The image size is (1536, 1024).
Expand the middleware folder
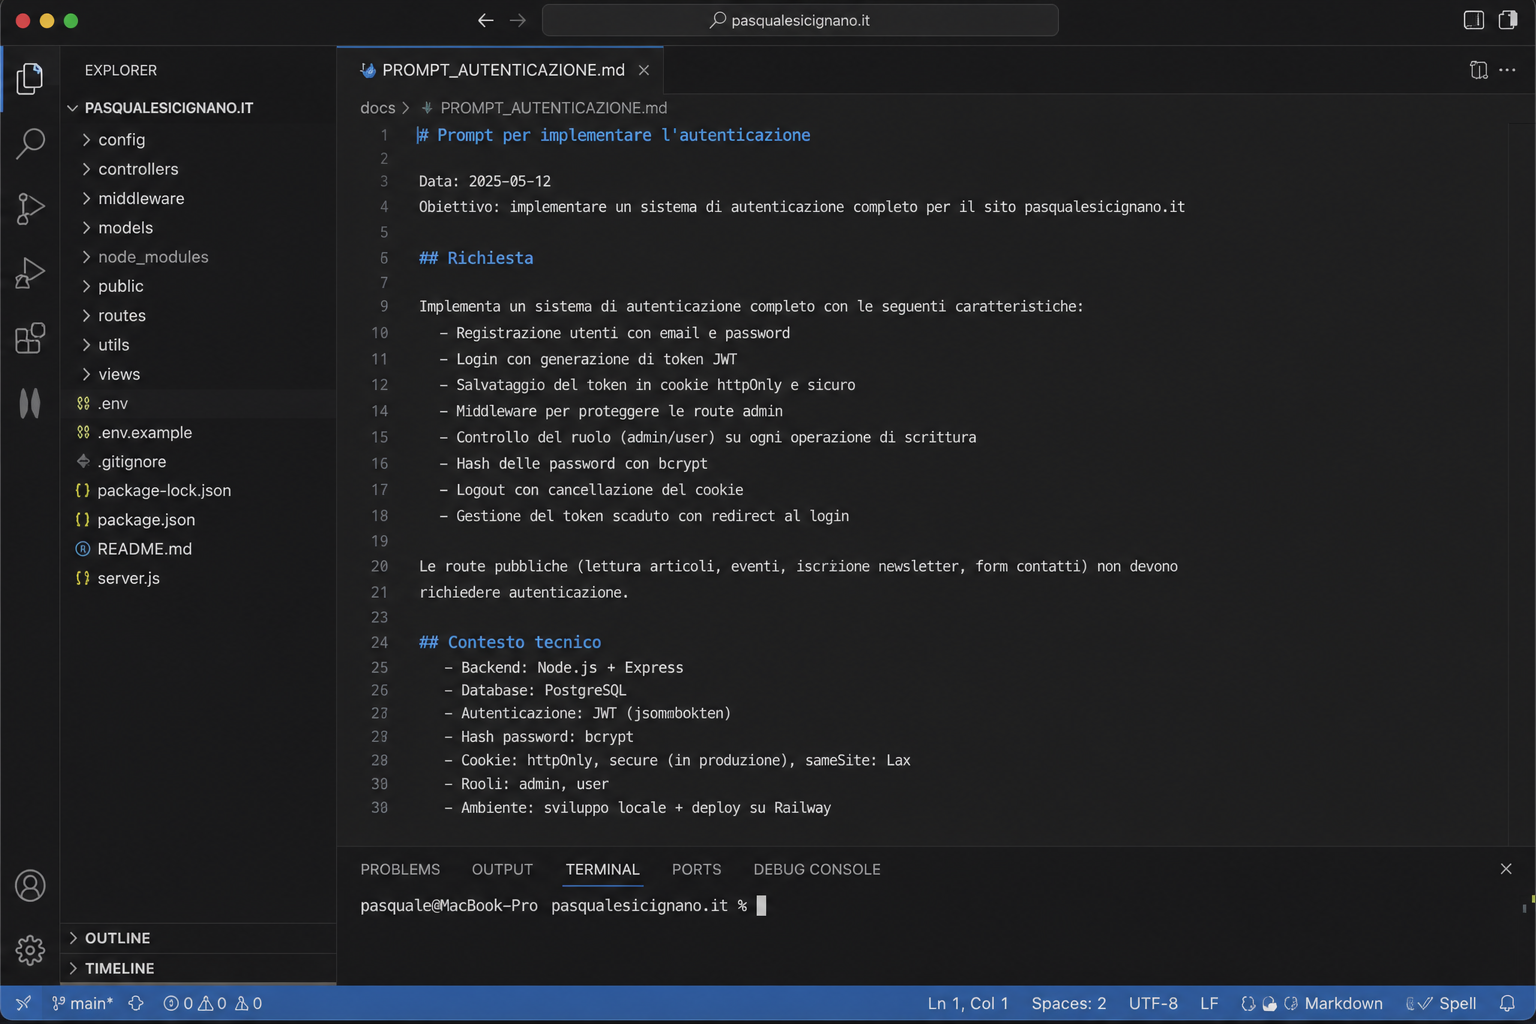tap(198, 198)
